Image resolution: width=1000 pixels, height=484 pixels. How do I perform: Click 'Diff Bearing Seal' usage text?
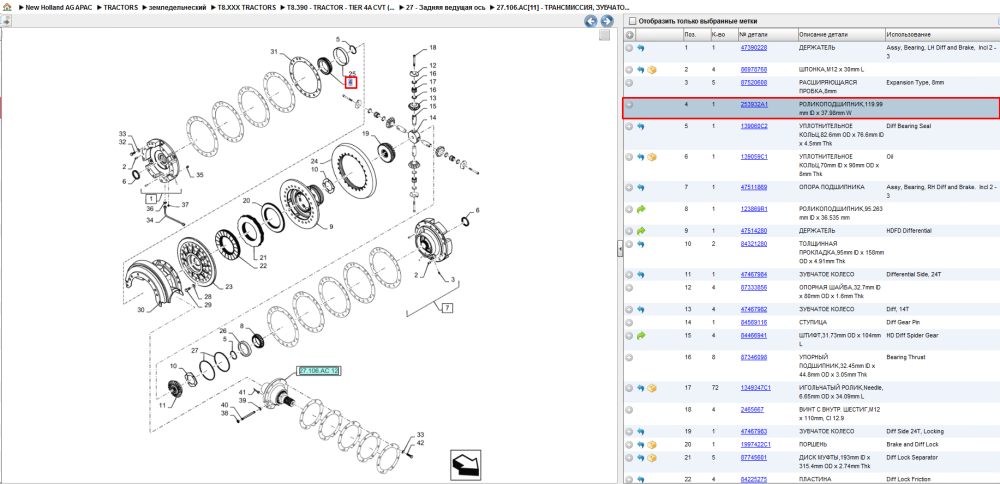click(x=909, y=126)
